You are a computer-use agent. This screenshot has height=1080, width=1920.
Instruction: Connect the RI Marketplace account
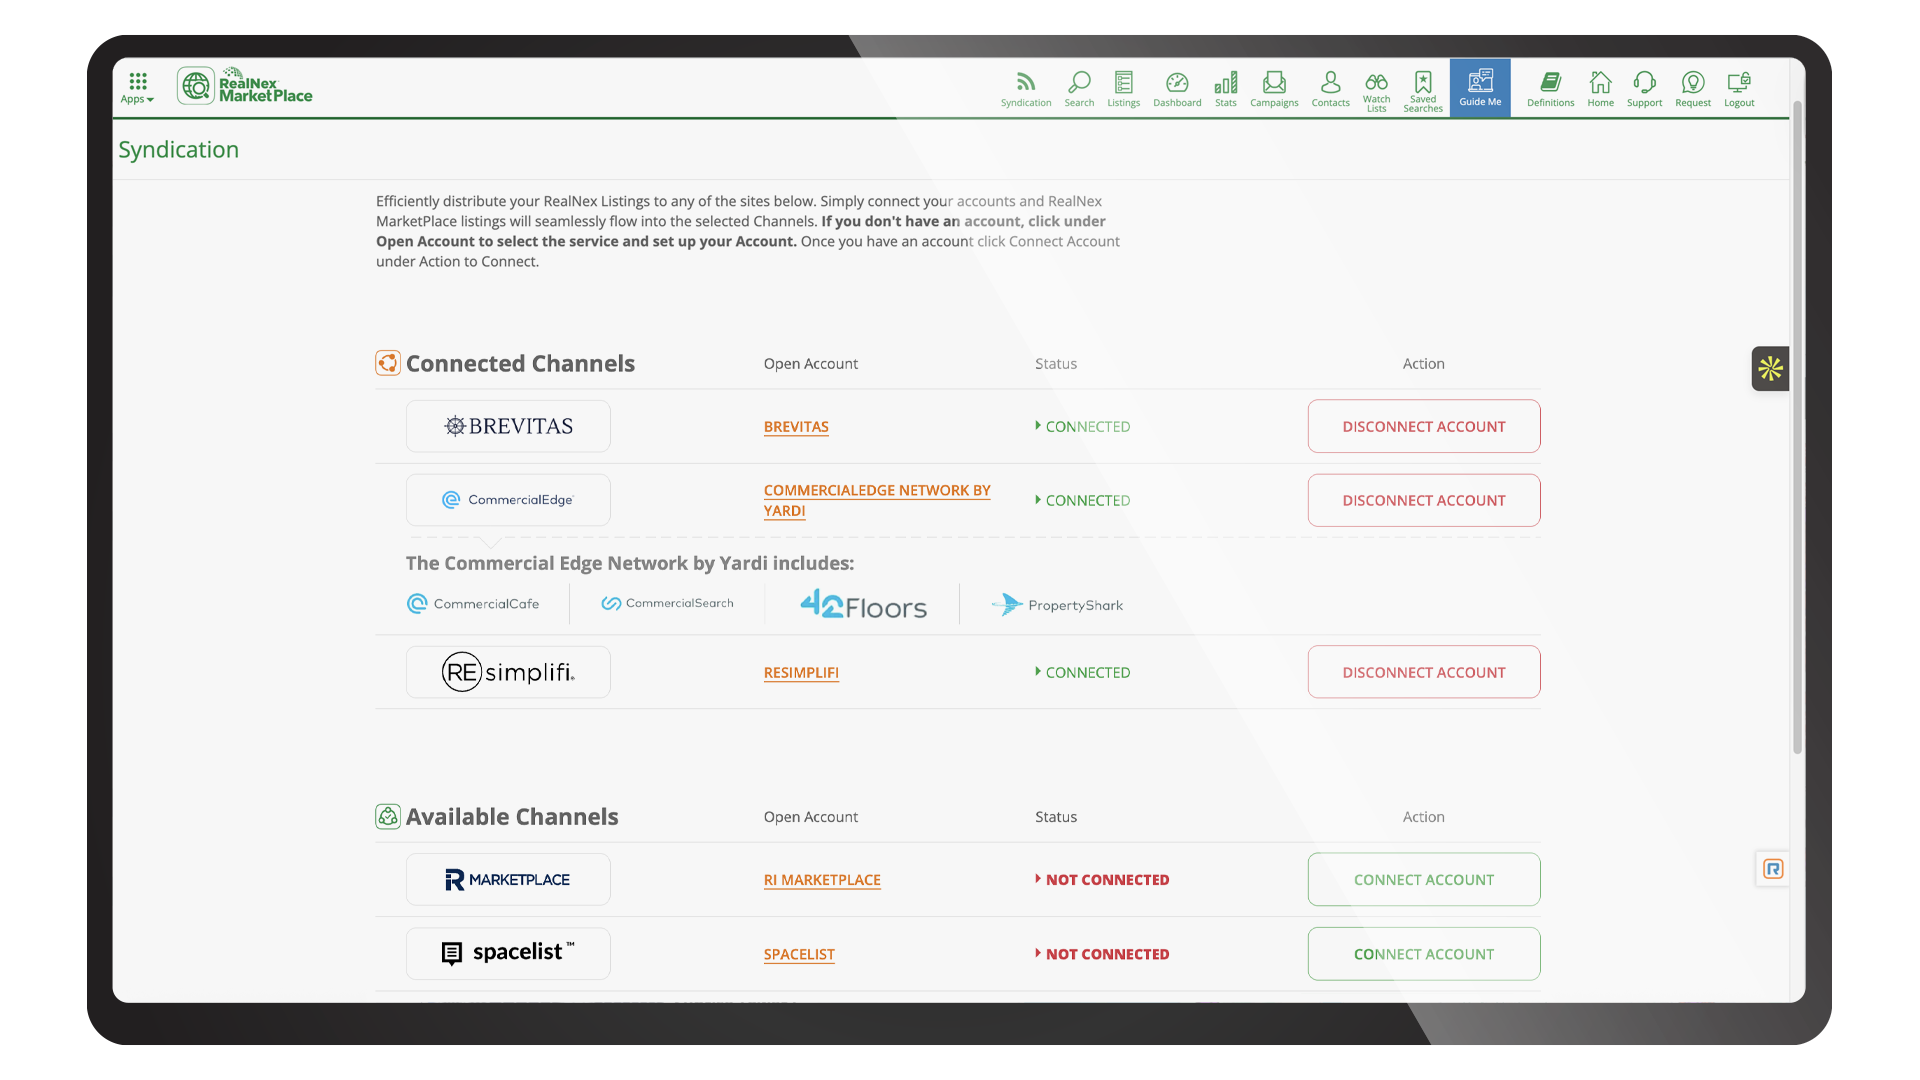tap(1424, 879)
